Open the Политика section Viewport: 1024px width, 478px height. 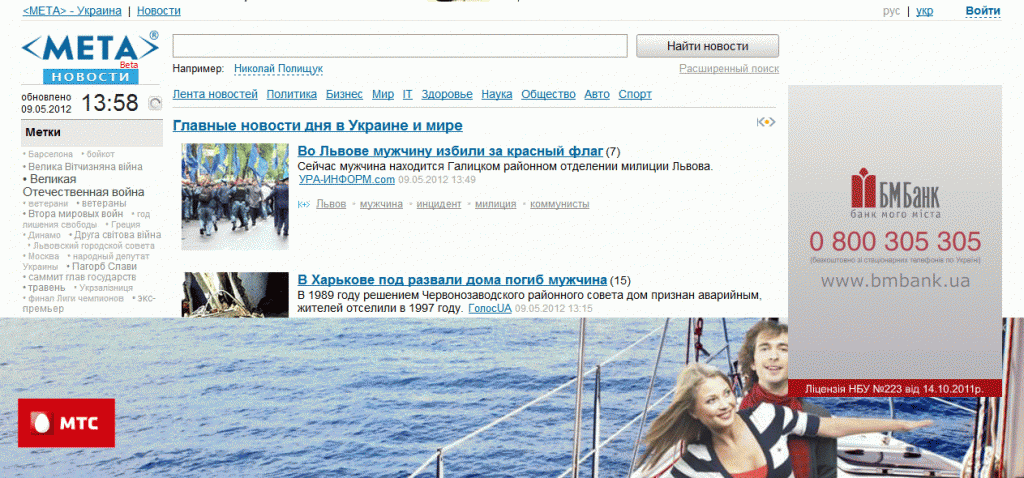[x=291, y=94]
